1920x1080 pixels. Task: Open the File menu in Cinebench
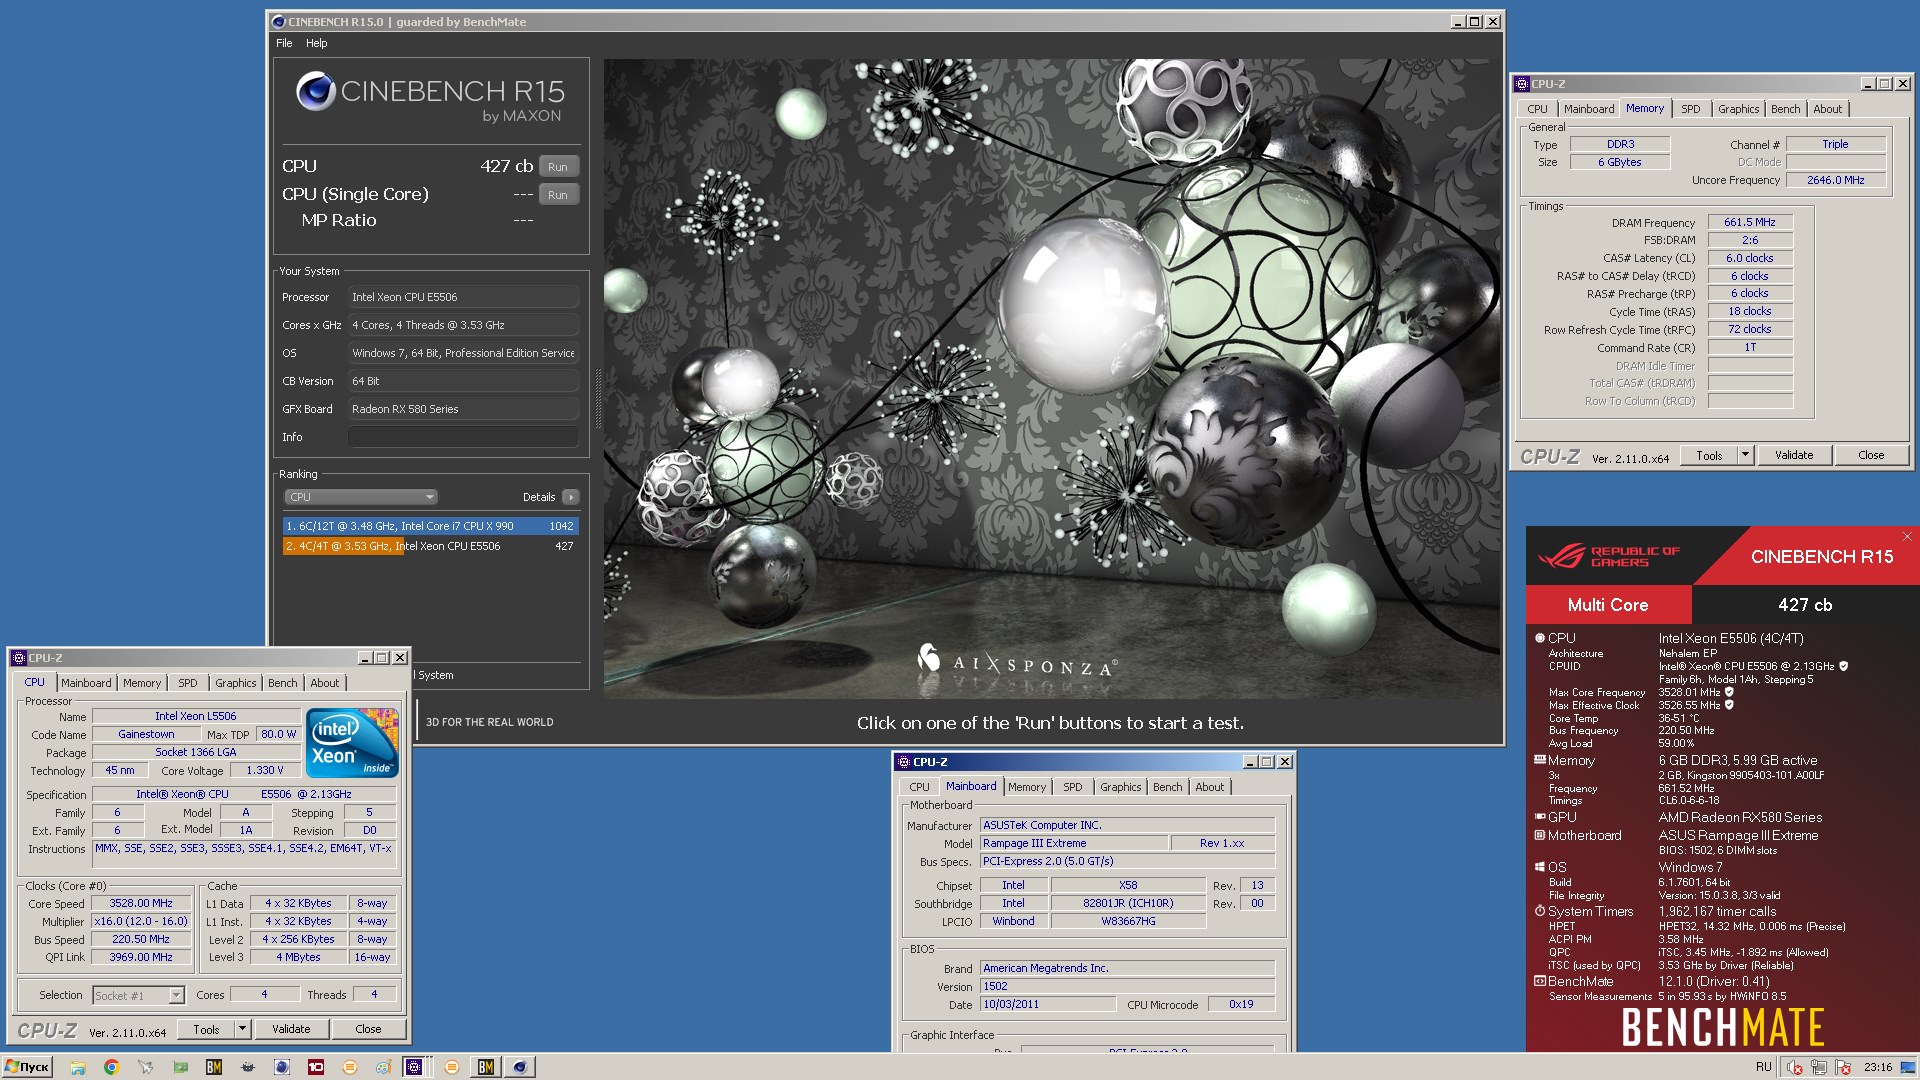click(284, 43)
